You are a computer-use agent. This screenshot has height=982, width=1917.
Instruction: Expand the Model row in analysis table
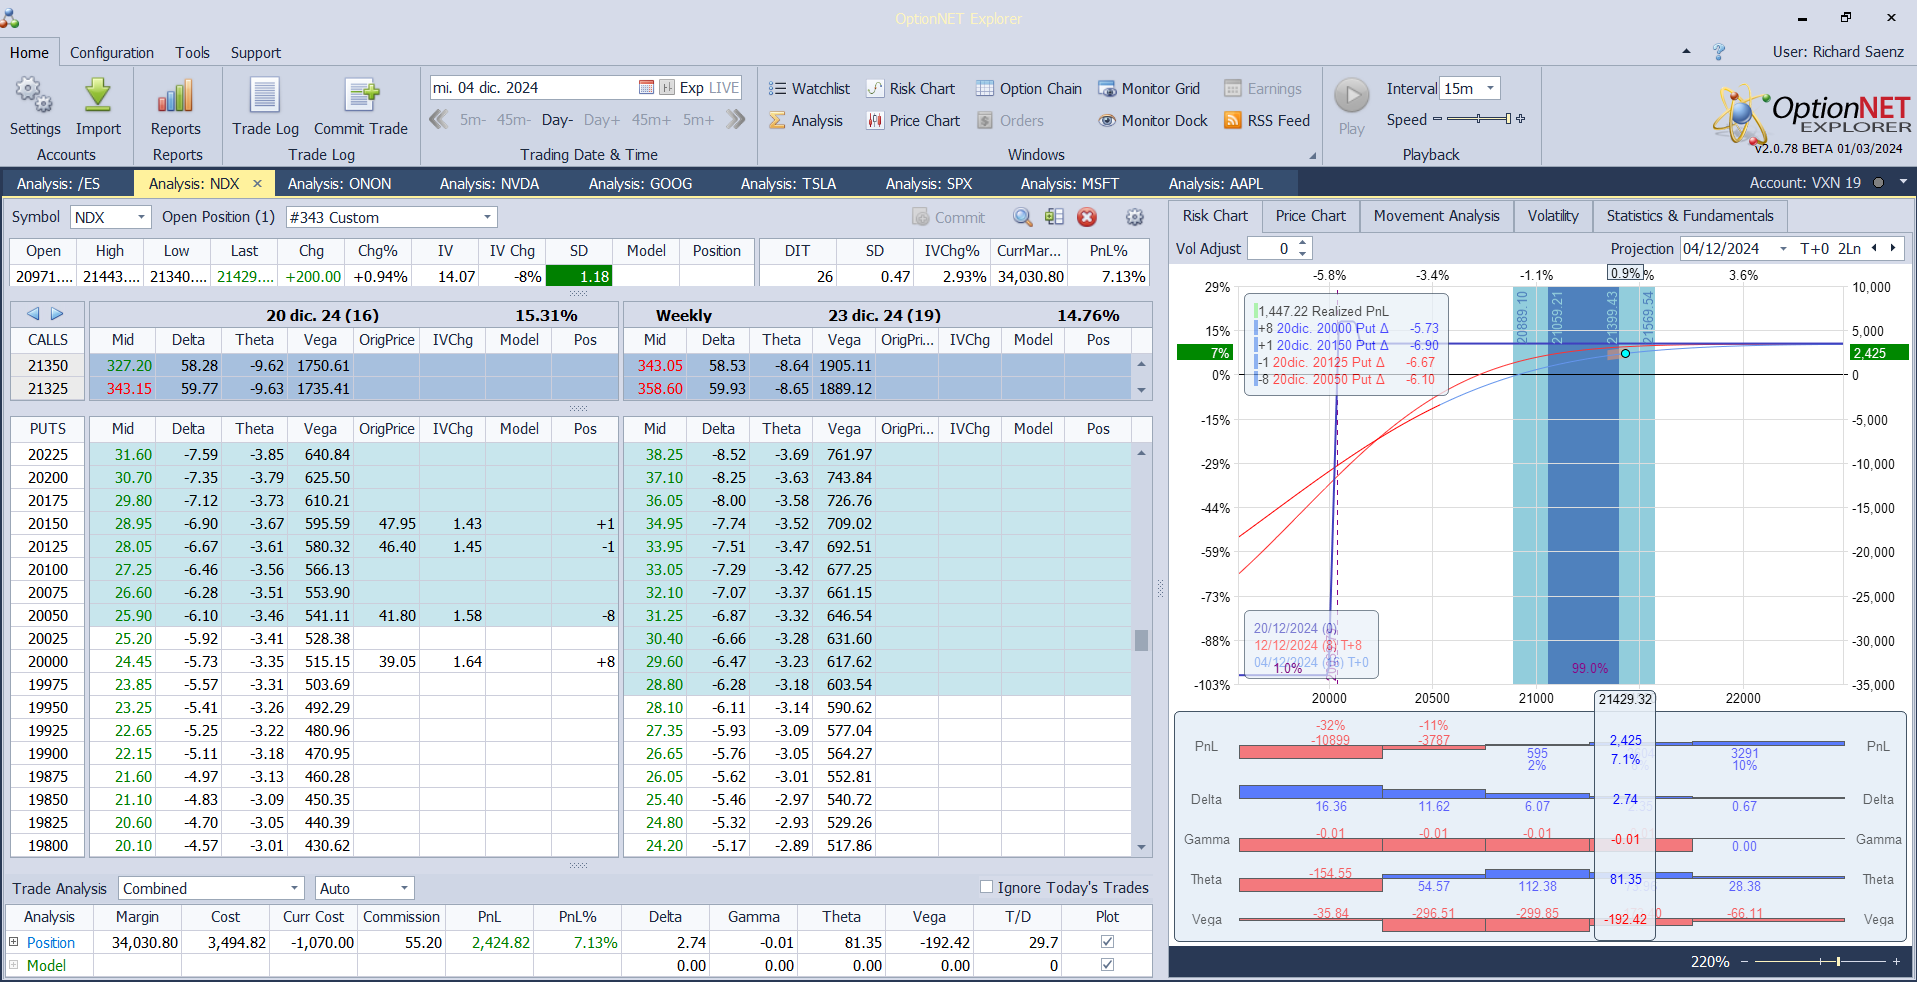14,965
